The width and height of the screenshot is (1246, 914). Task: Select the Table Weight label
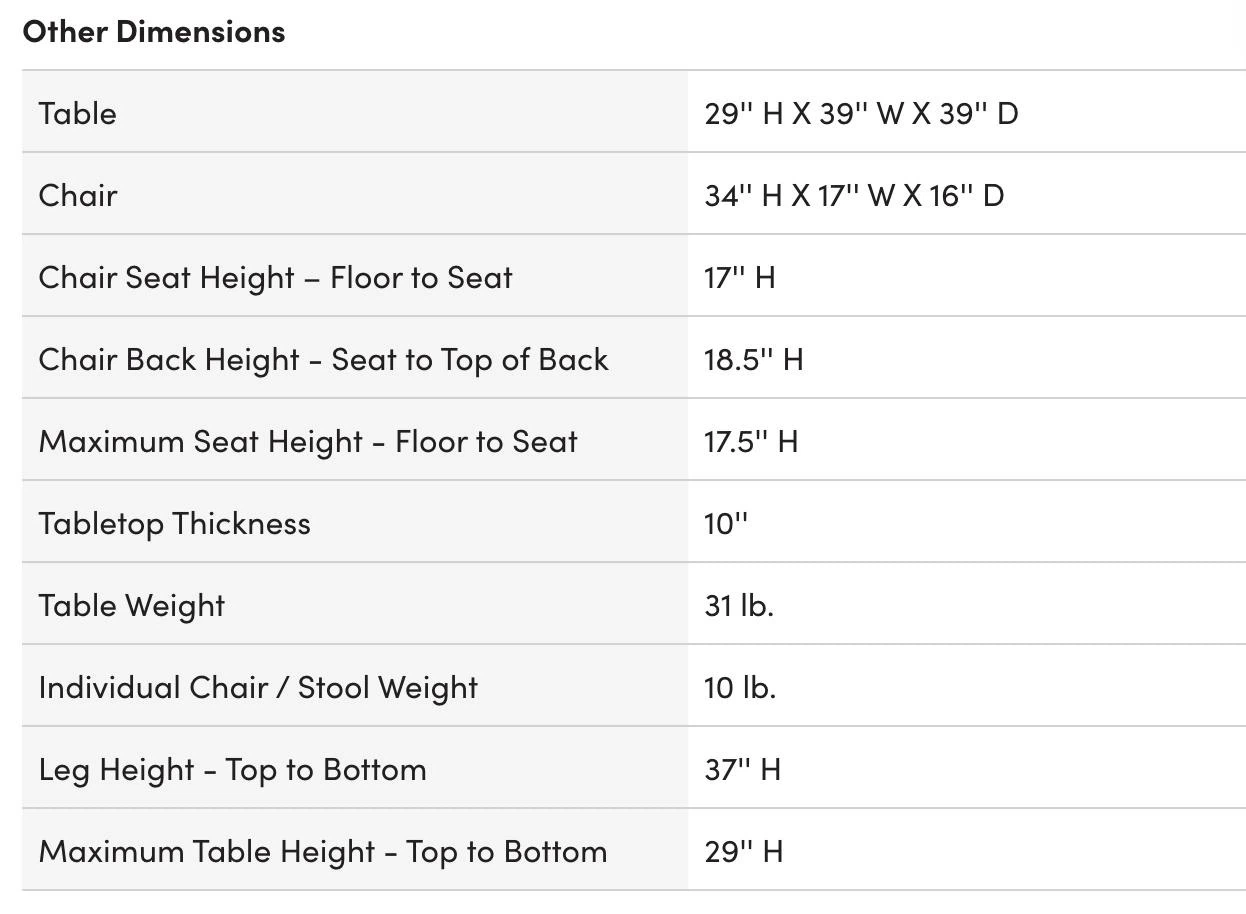coord(132,605)
